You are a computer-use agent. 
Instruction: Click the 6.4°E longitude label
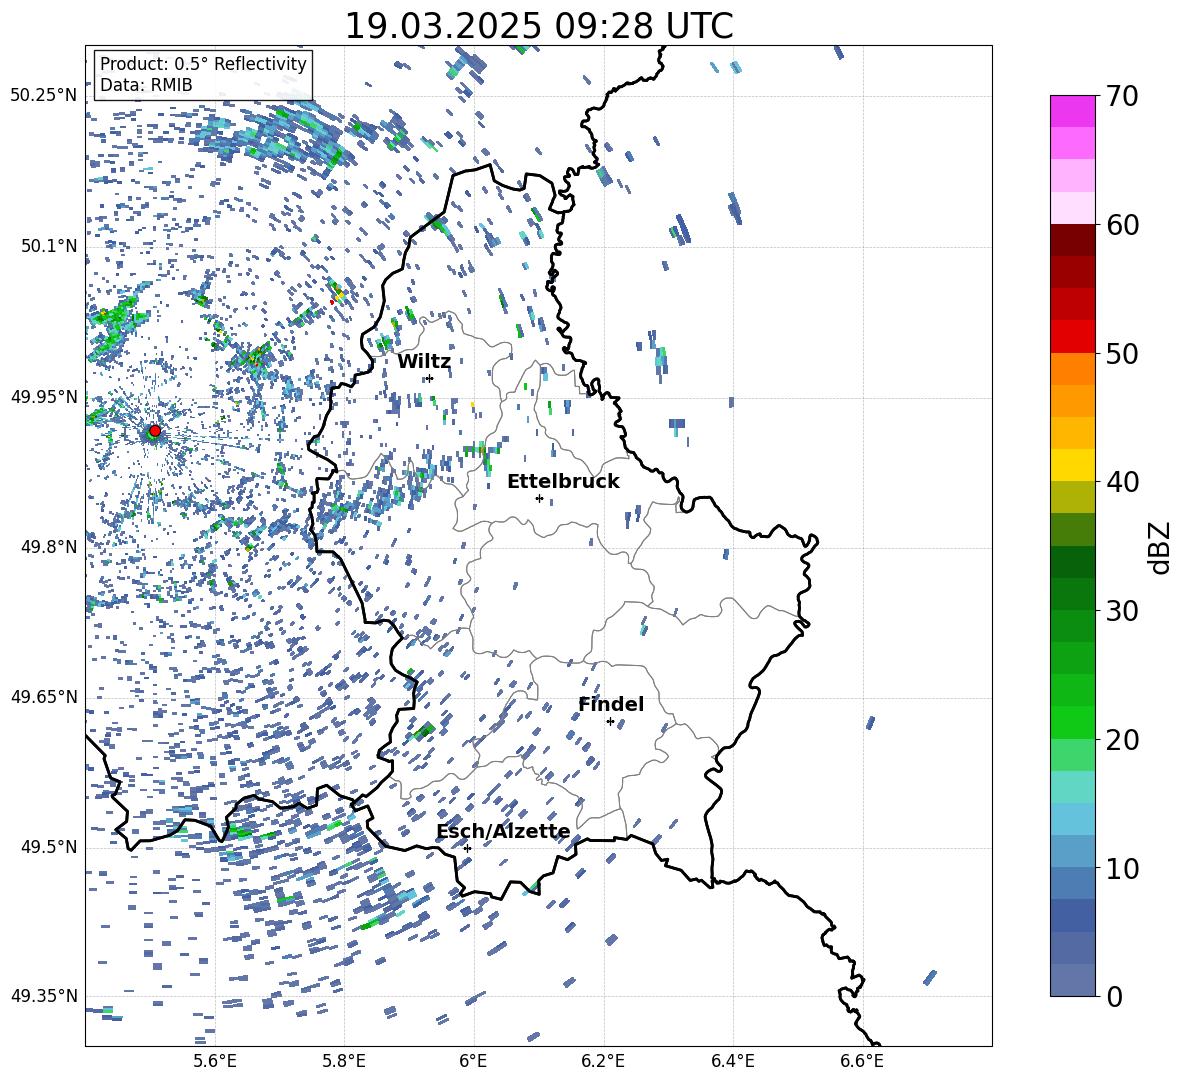[733, 1062]
